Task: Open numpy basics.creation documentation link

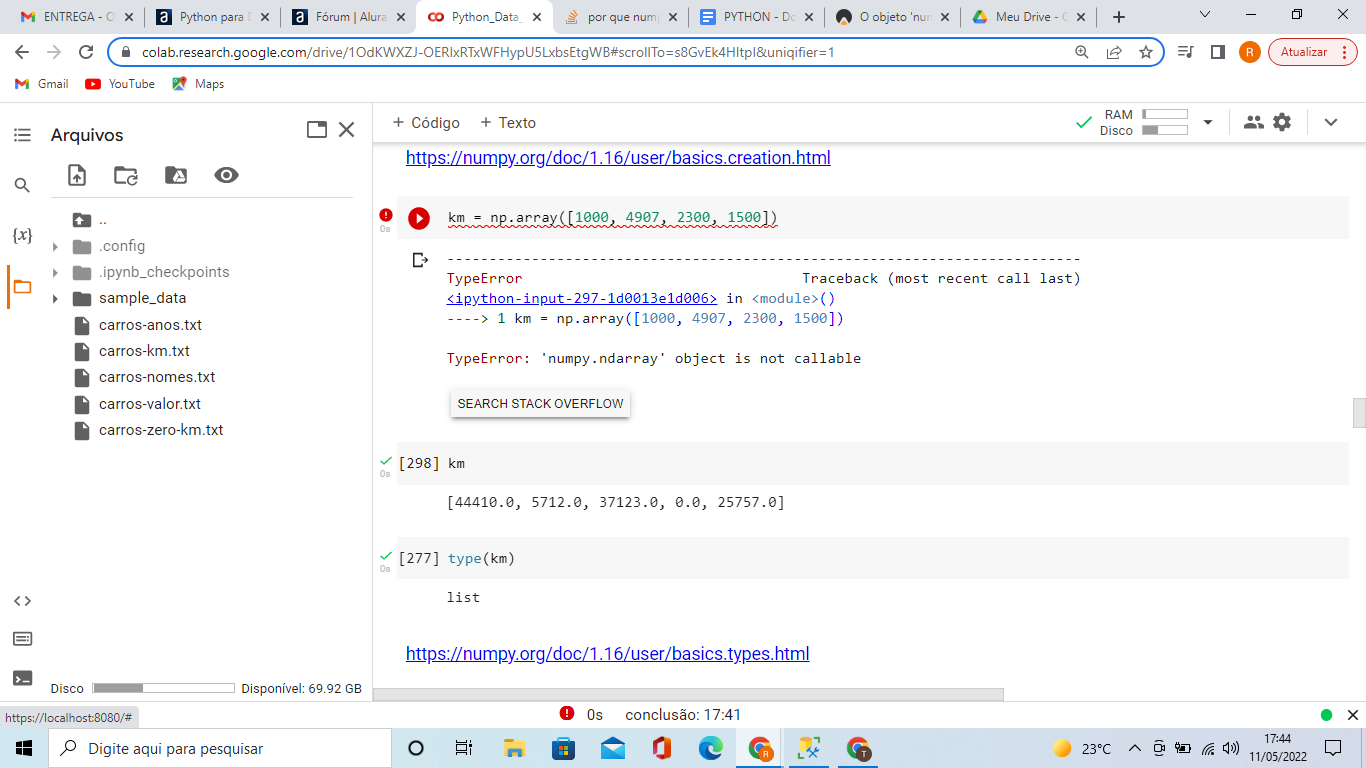Action: [x=618, y=158]
